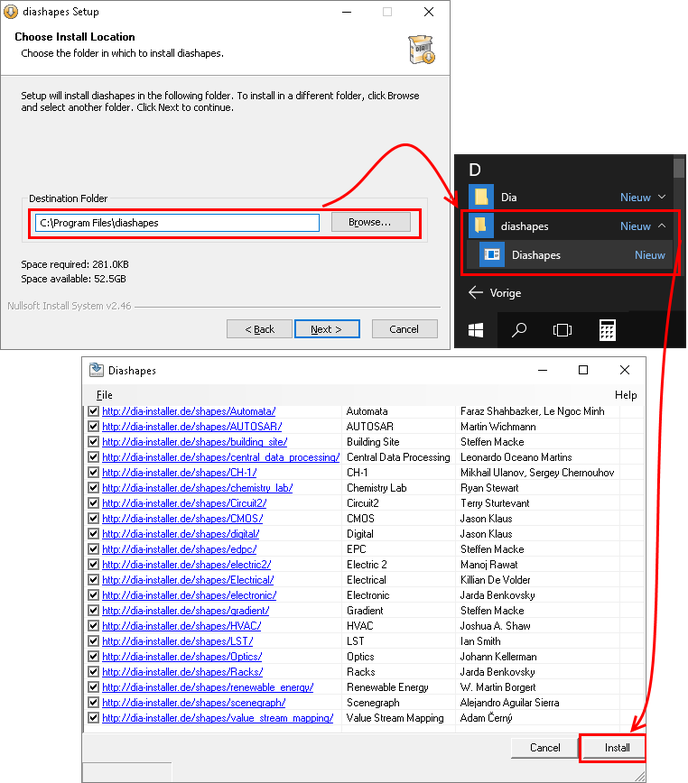
Task: Open the shapes/Electrical/ link
Action: pyautogui.click(x=188, y=580)
